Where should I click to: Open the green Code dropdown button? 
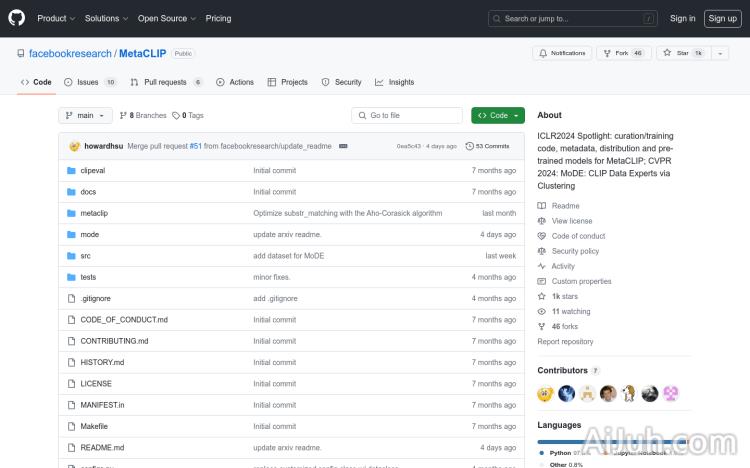pyautogui.click(x=497, y=115)
